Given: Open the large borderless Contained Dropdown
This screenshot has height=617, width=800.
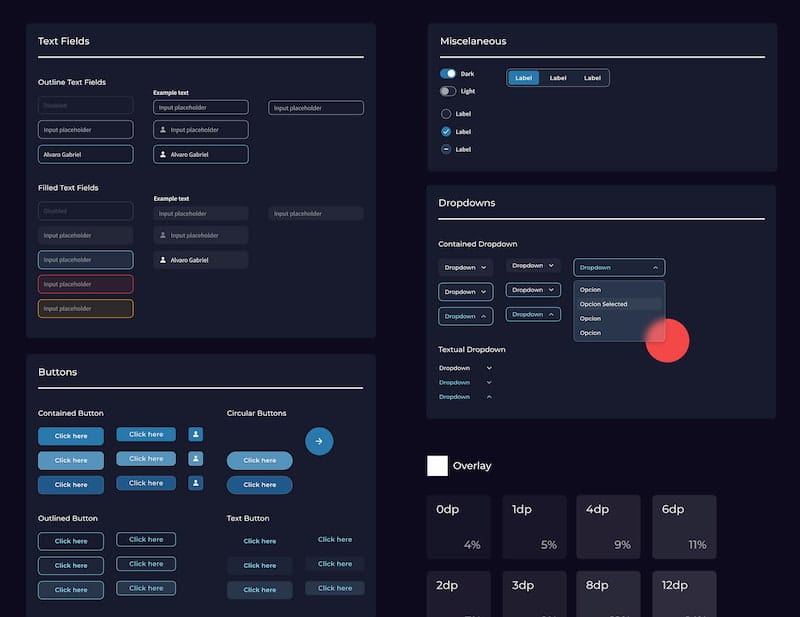Looking at the screenshot, I should coord(465,267).
